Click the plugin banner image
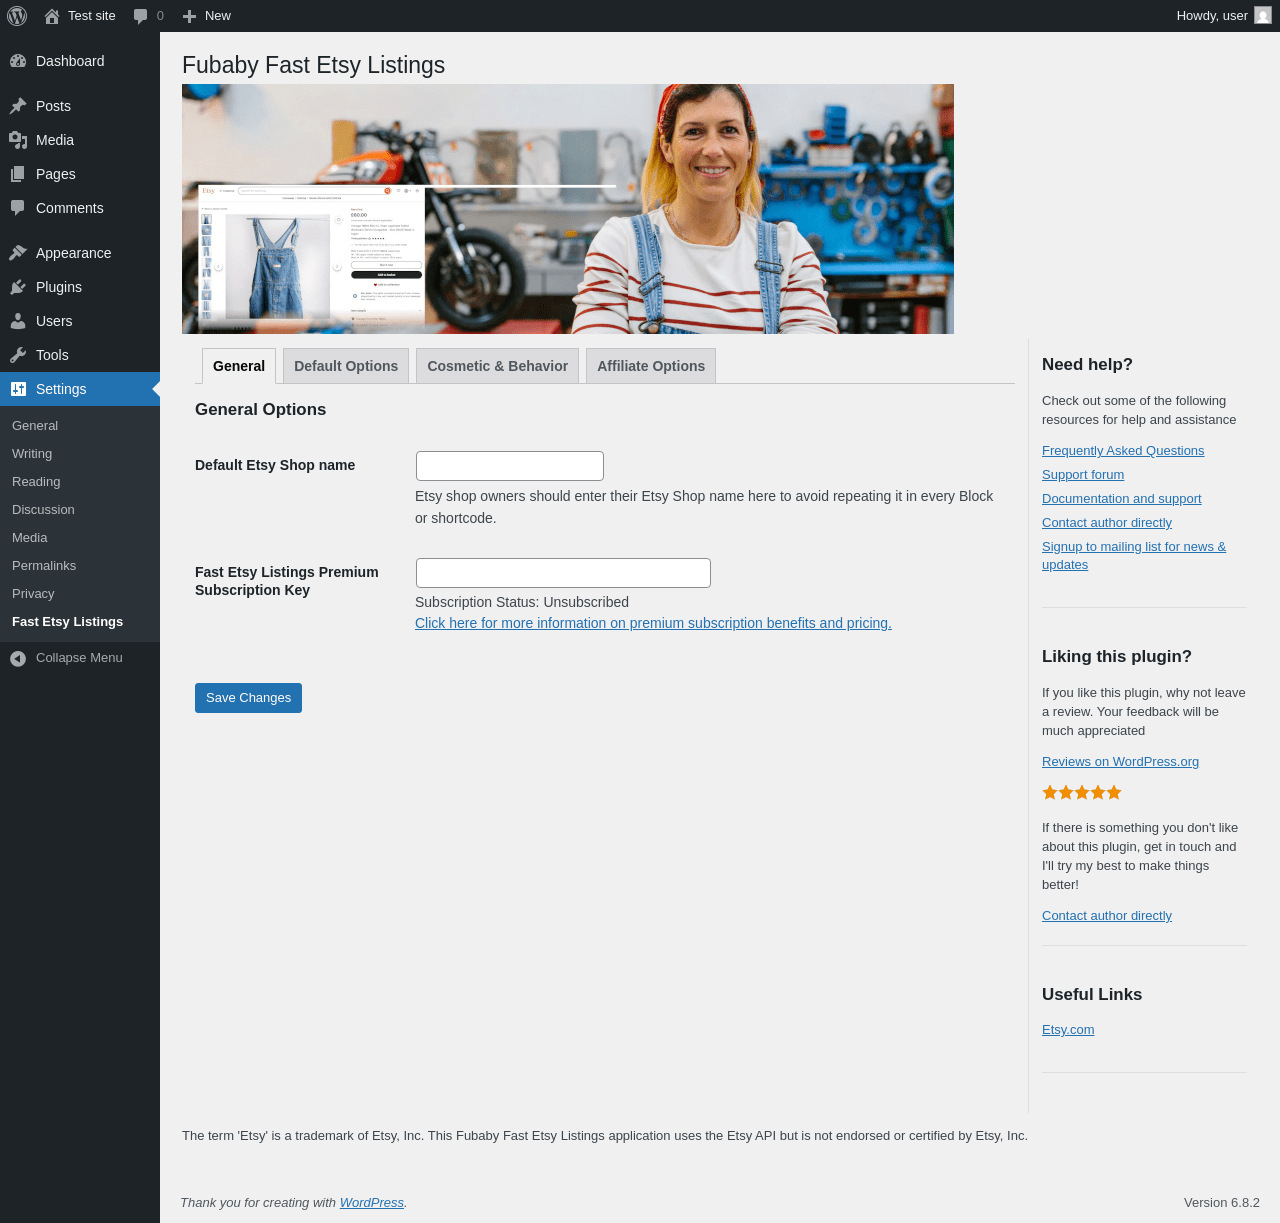 (x=568, y=209)
